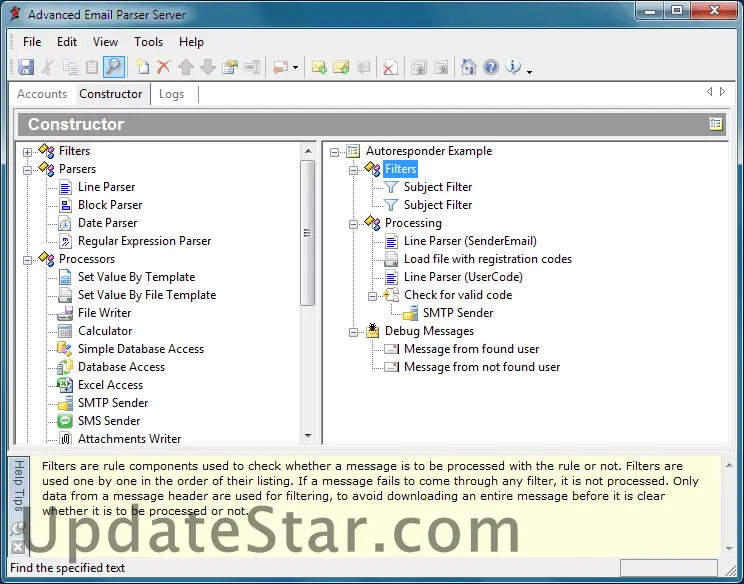The height and width of the screenshot is (584, 744).
Task: Click the Rename toolbar icon
Action: coord(252,67)
